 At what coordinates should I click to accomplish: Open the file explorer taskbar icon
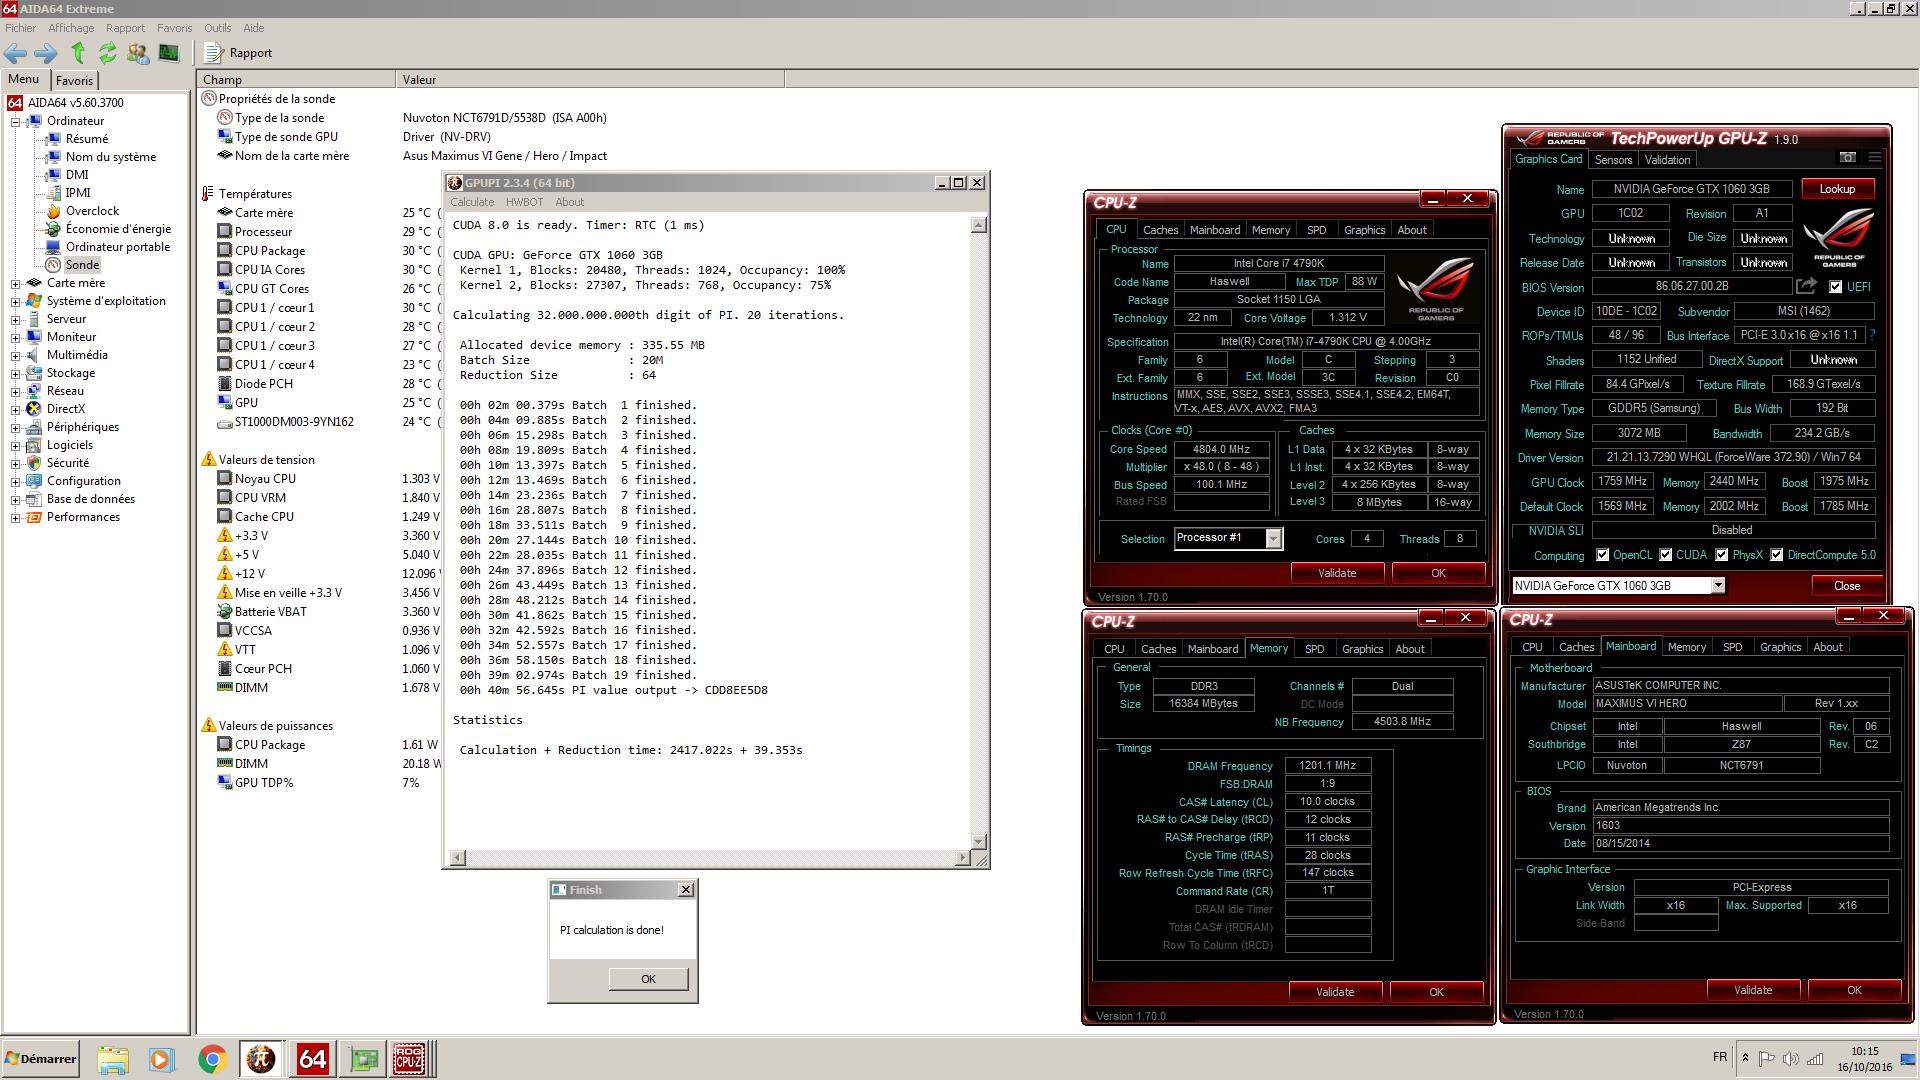112,1059
